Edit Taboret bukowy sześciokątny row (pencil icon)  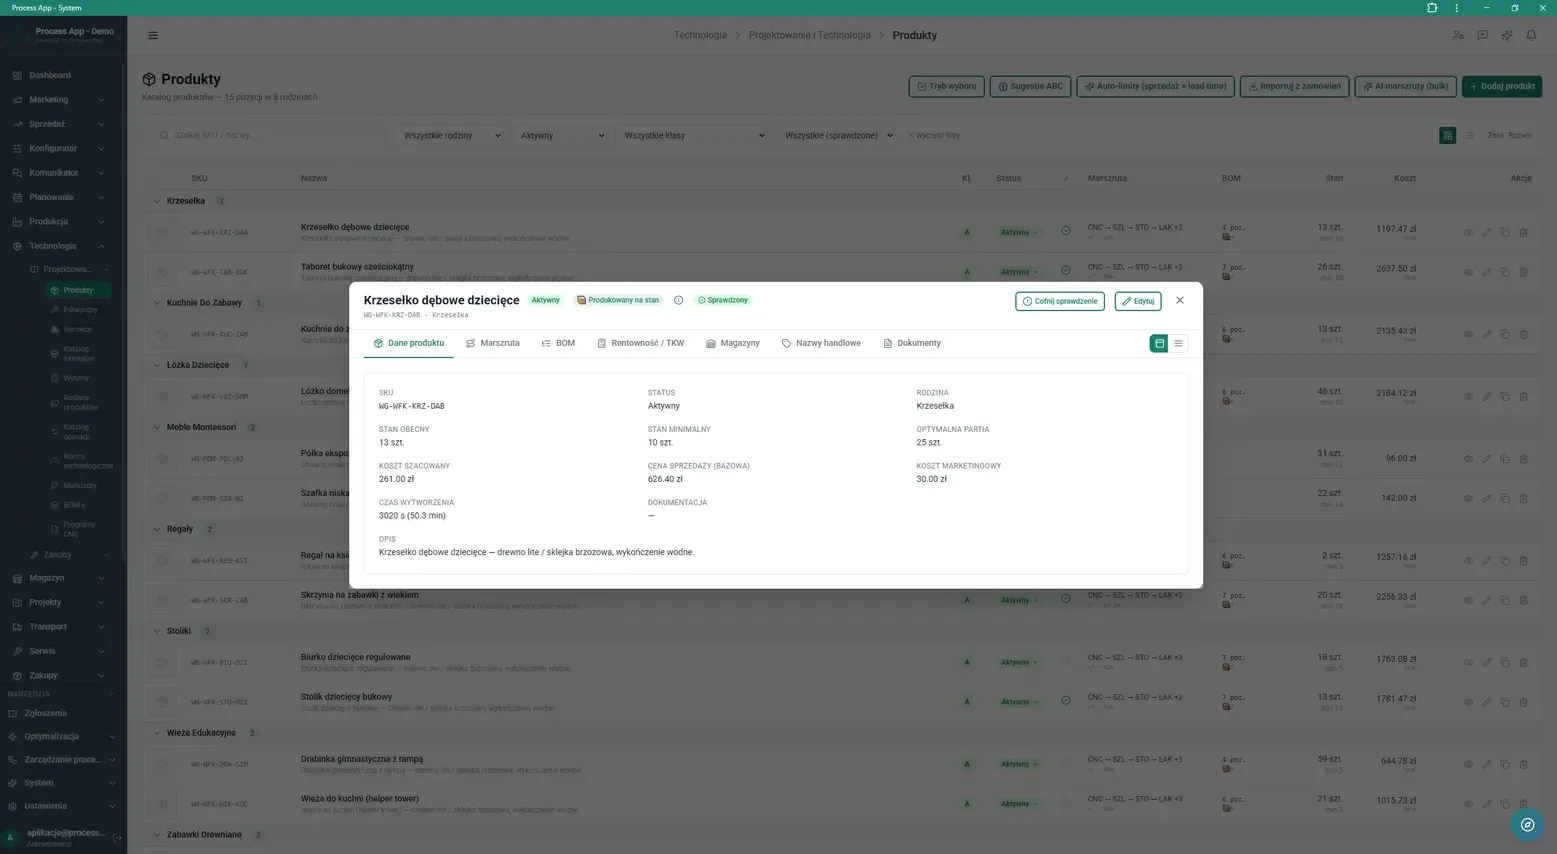point(1486,272)
